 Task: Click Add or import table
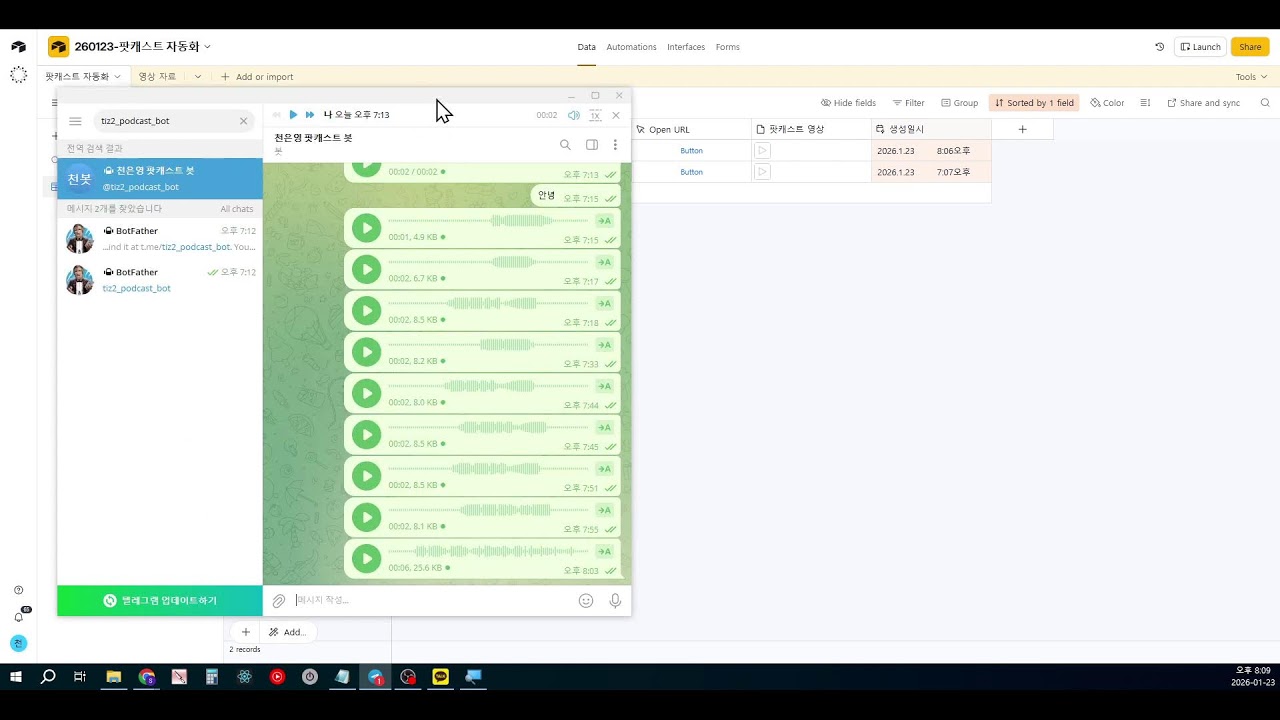(x=257, y=77)
